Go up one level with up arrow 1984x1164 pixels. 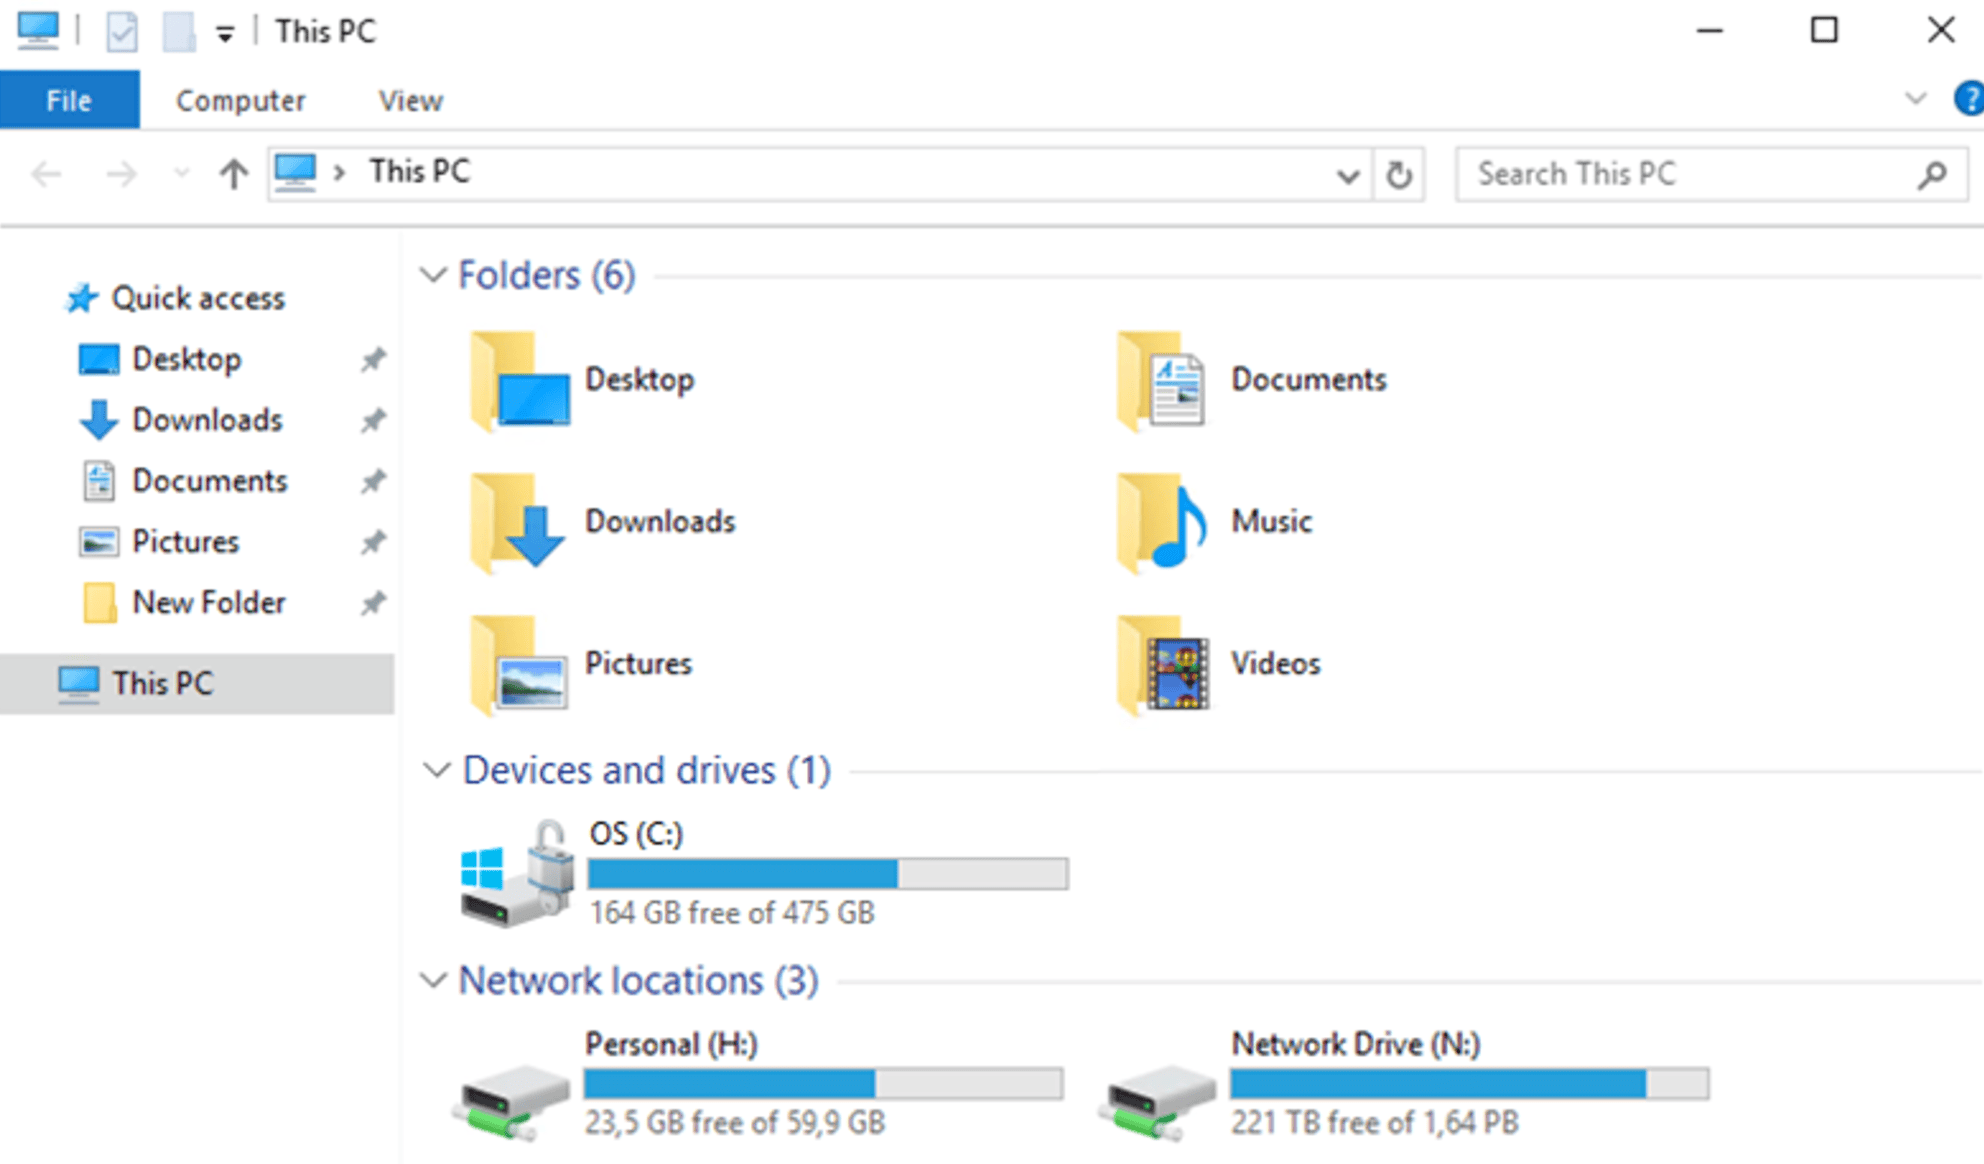233,175
